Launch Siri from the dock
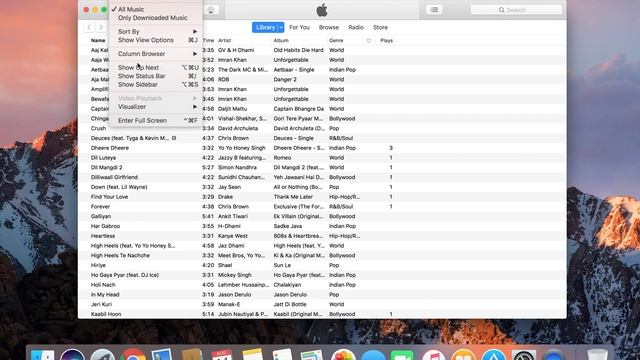 [x=72, y=354]
